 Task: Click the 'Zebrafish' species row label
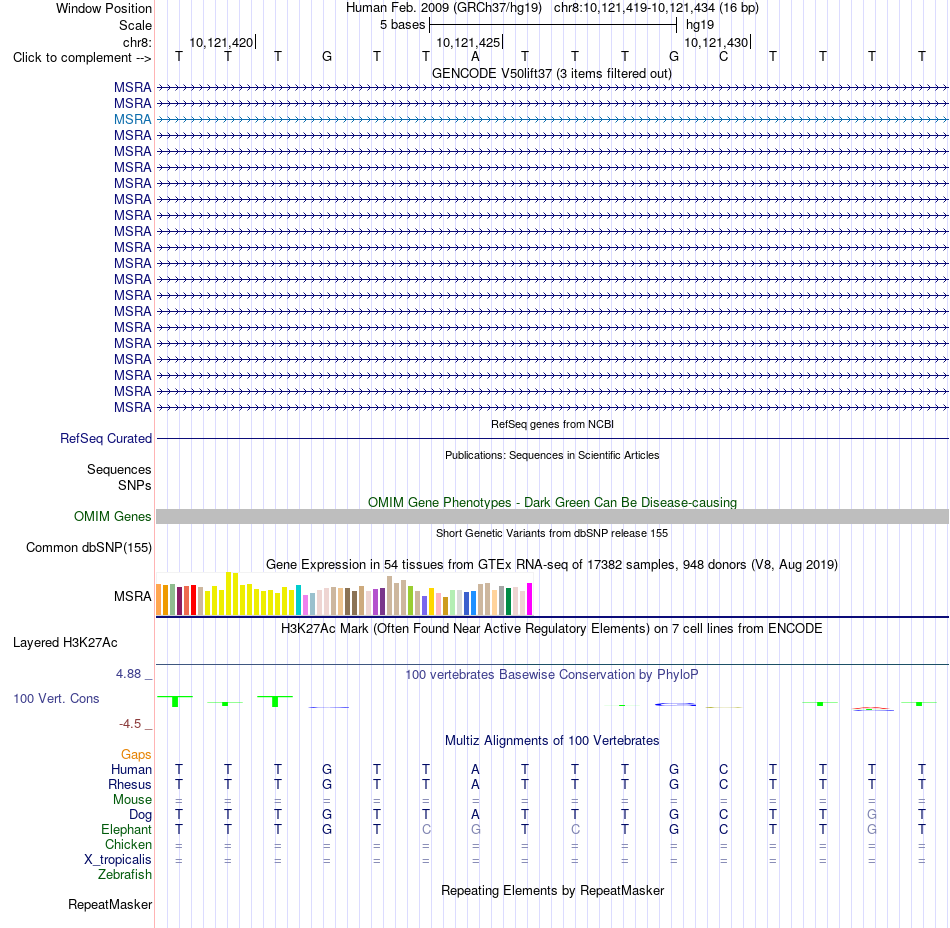point(125,874)
